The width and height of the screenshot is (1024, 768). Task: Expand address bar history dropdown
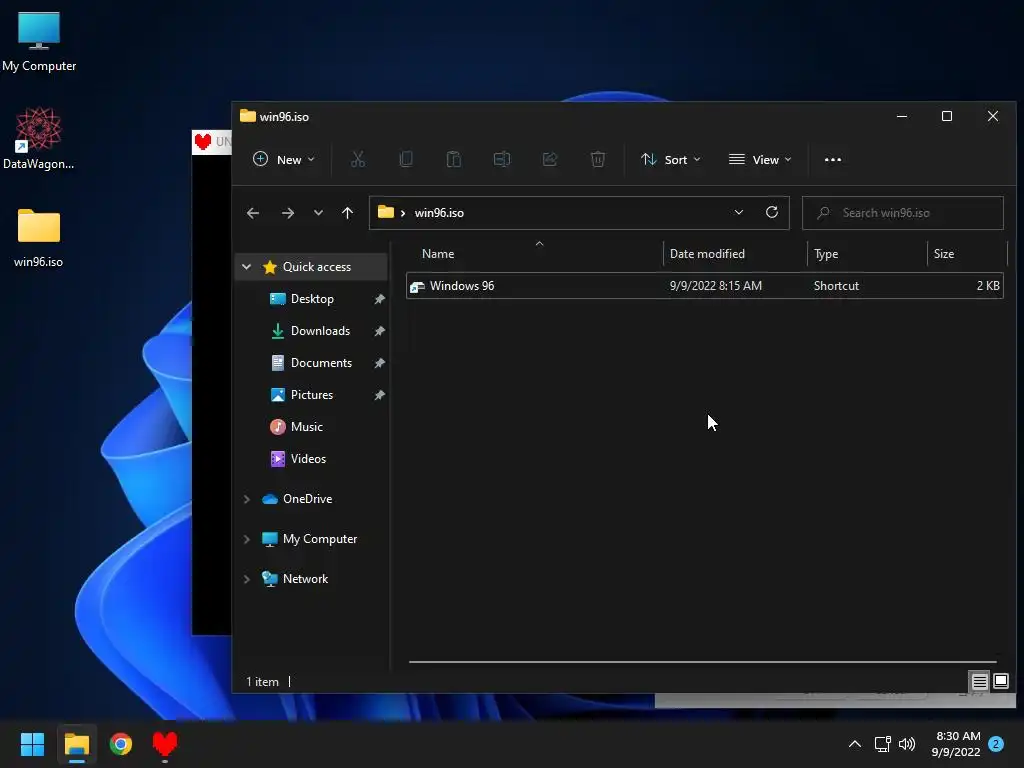click(x=739, y=212)
